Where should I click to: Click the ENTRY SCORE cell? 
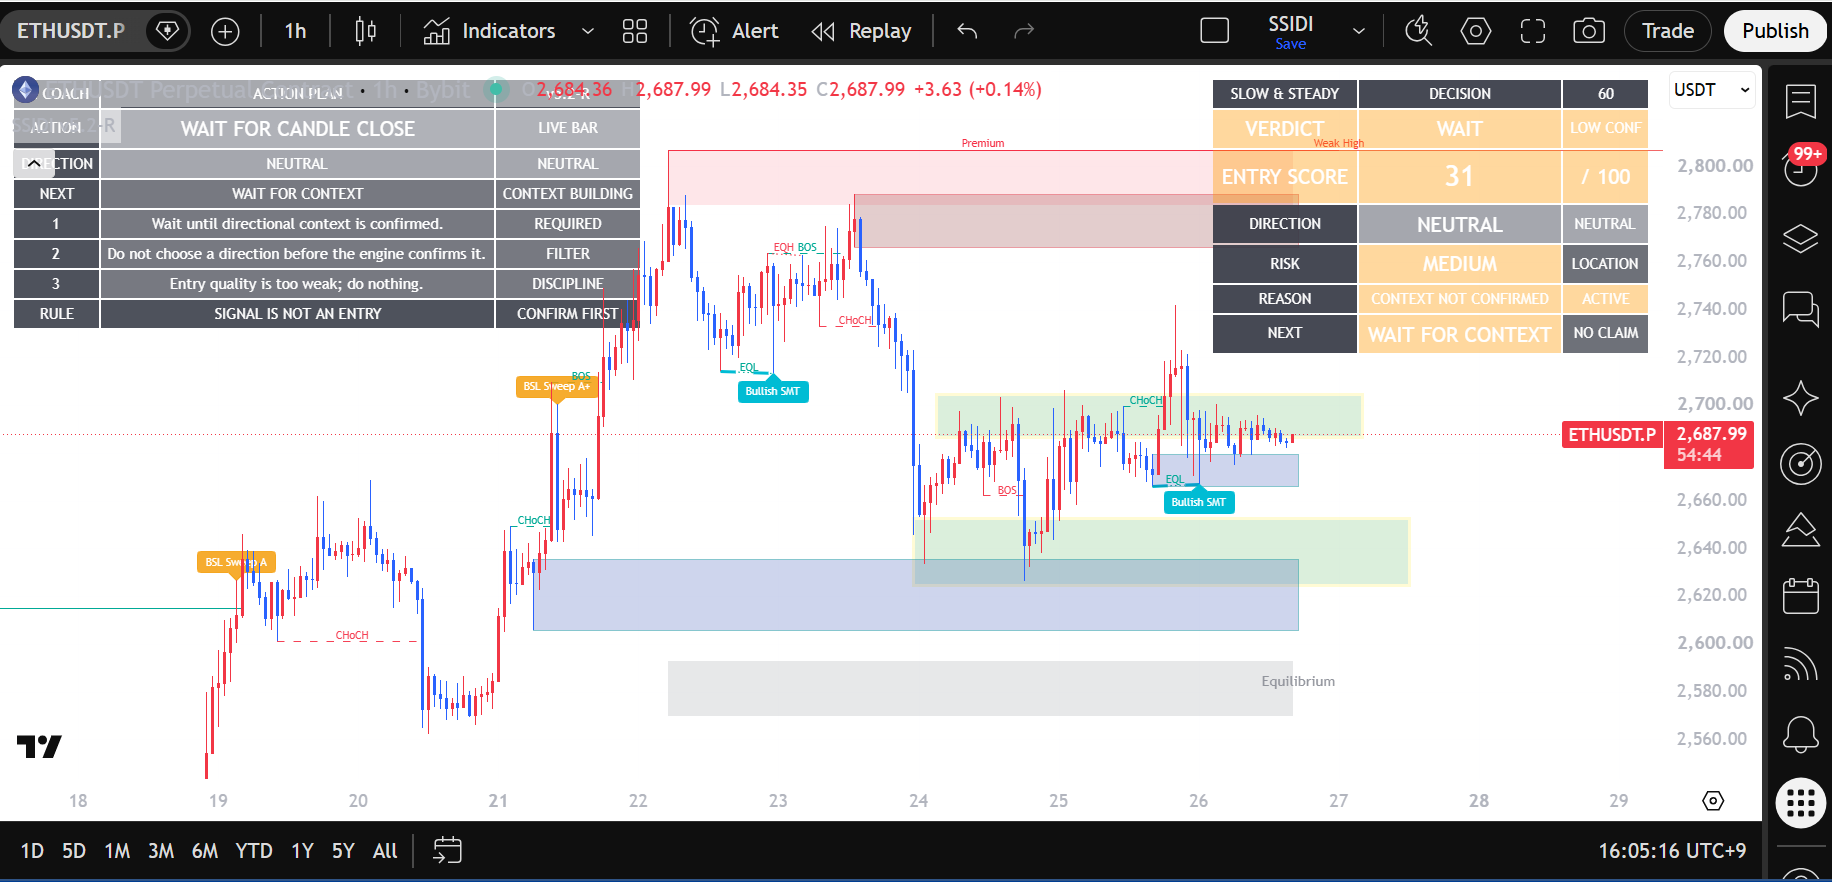pyautogui.click(x=1285, y=177)
